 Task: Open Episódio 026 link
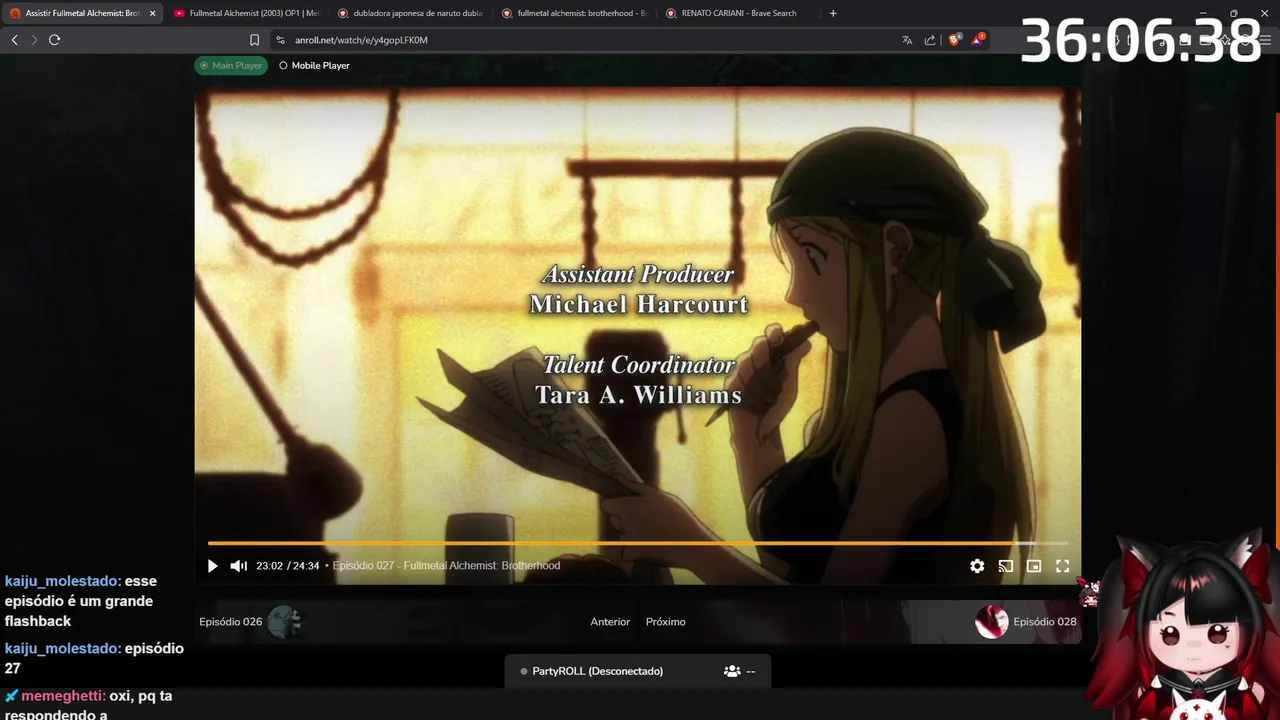pos(231,622)
